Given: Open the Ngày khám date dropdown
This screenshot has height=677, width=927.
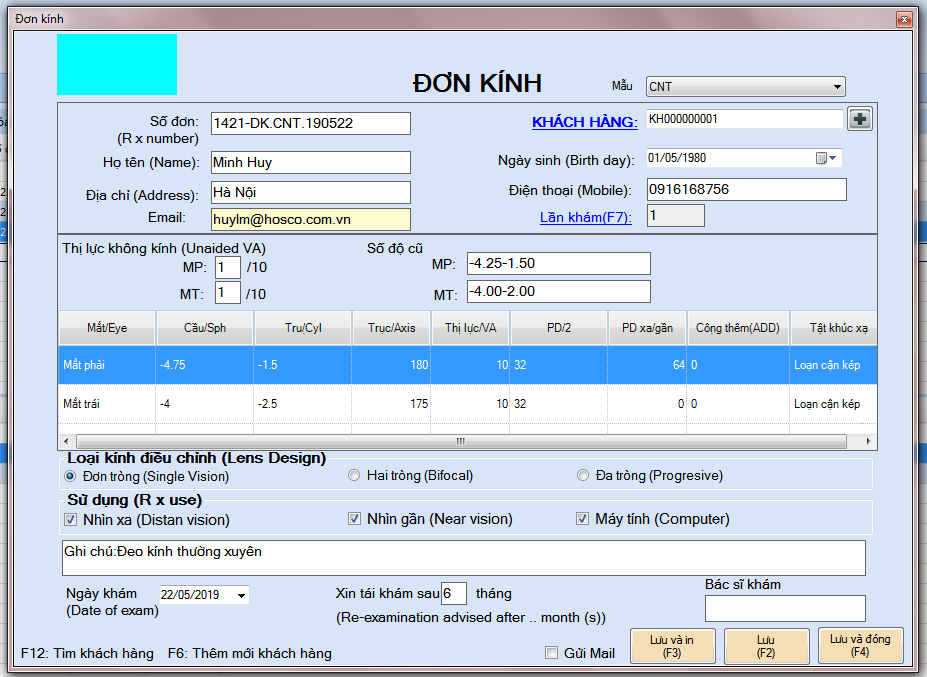Looking at the screenshot, I should click(x=241, y=595).
